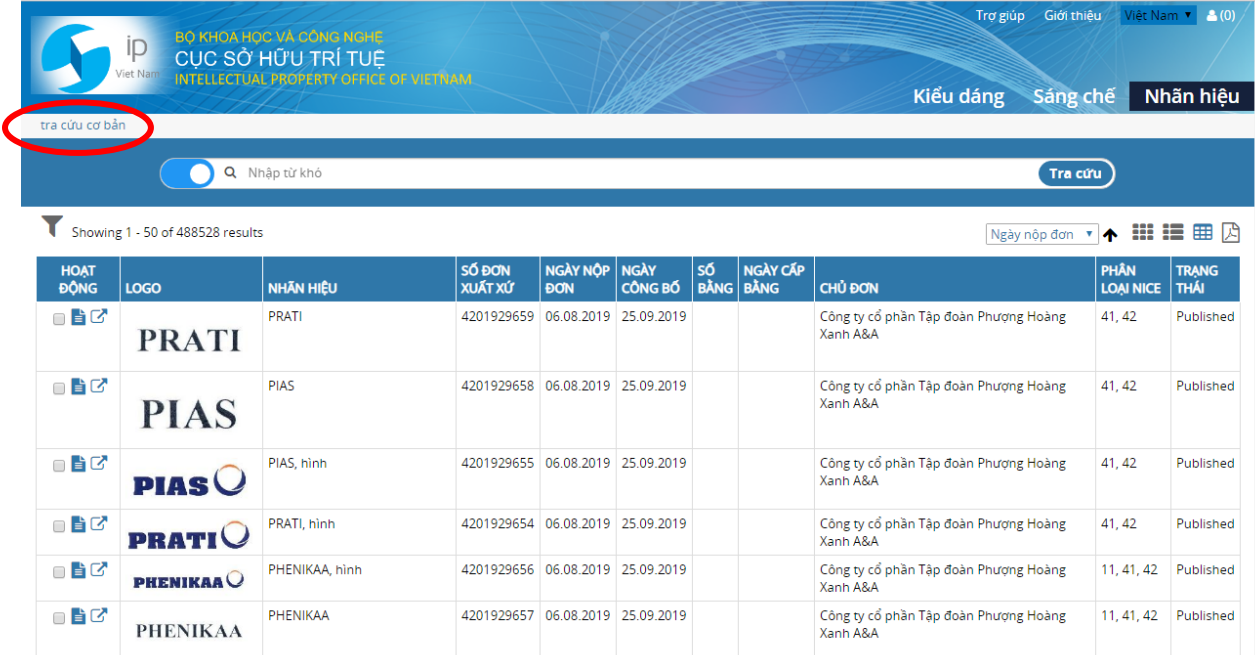Switch to table view icon
The width and height of the screenshot is (1255, 655).
pyautogui.click(x=1203, y=232)
